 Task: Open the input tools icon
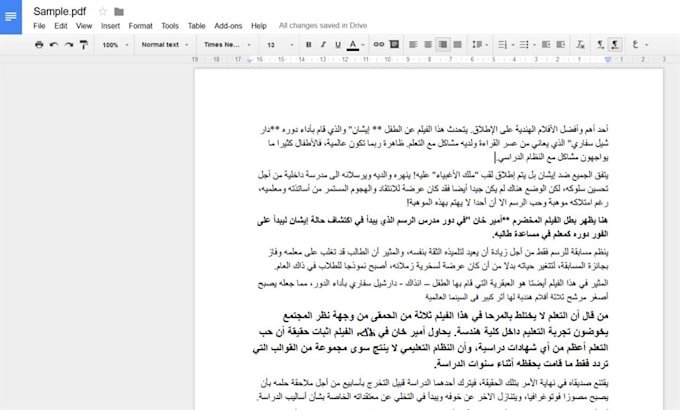(635, 44)
